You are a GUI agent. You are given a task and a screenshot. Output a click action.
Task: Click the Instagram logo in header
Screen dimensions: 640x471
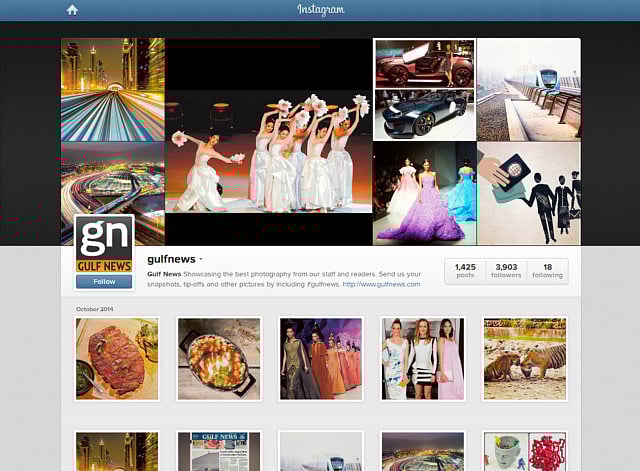point(320,10)
